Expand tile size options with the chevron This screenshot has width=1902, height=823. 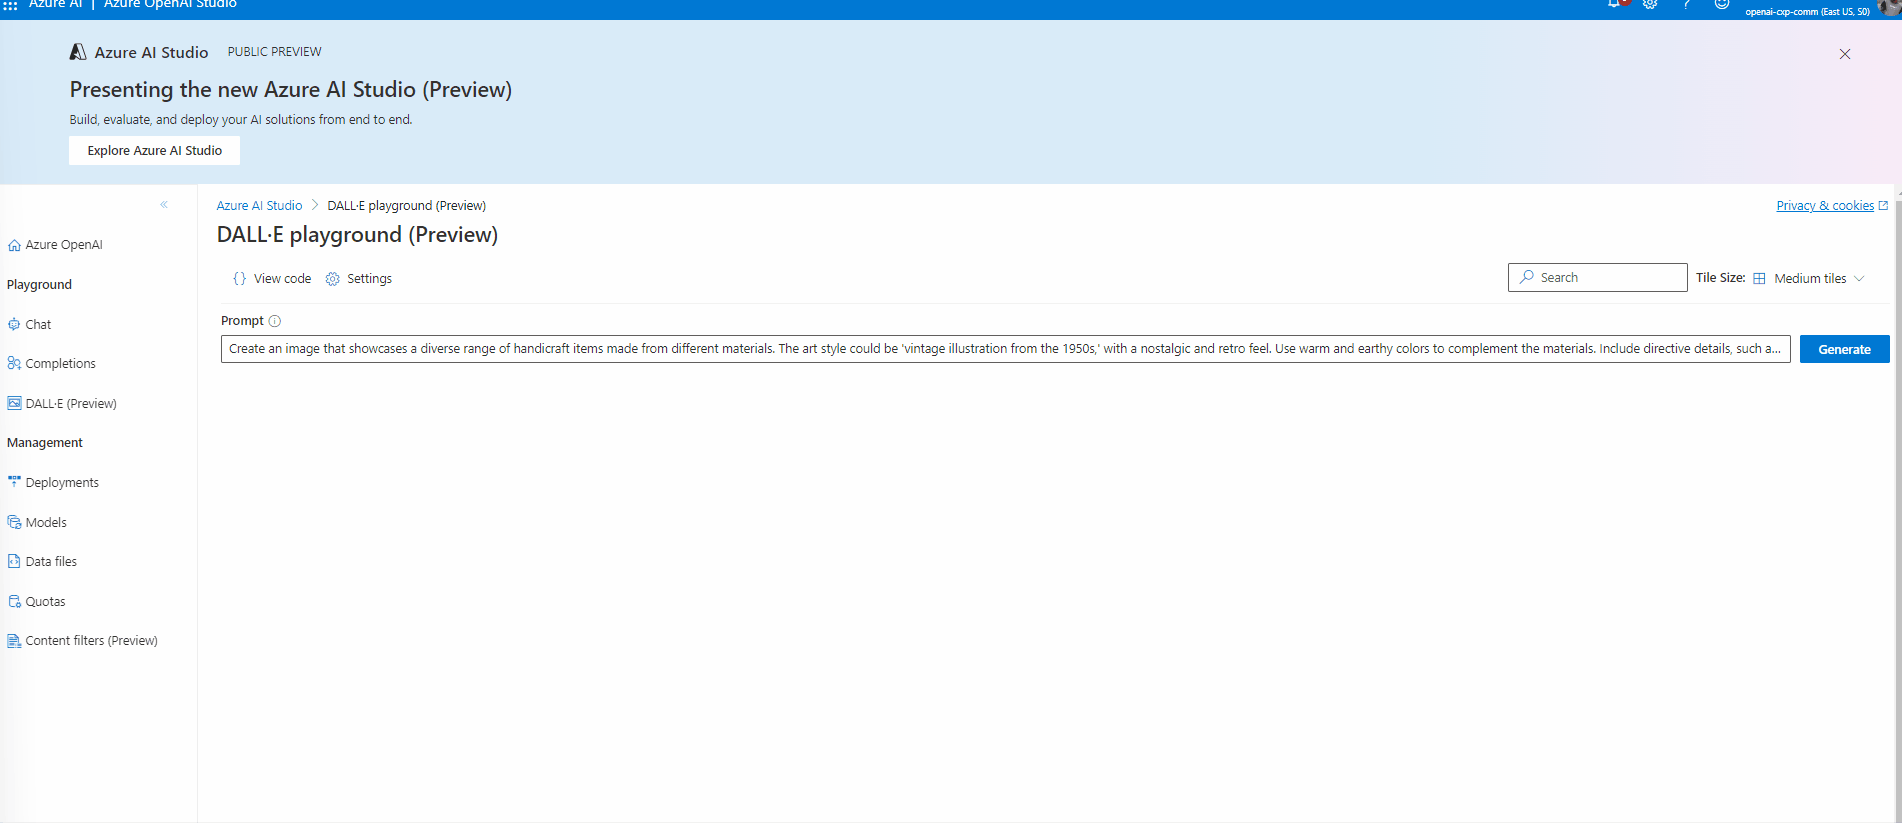coord(1859,279)
